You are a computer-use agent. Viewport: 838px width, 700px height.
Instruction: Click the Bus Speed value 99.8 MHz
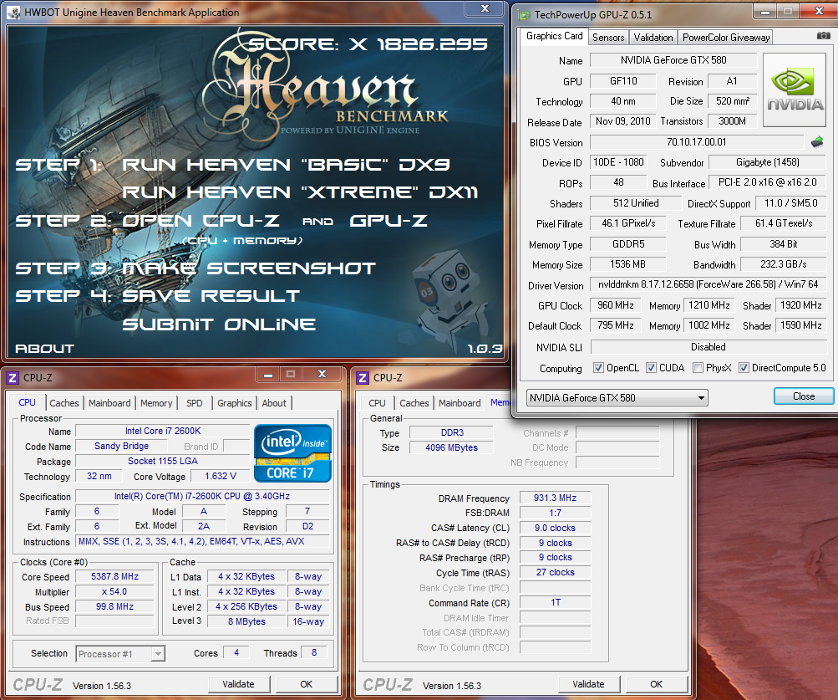115,606
